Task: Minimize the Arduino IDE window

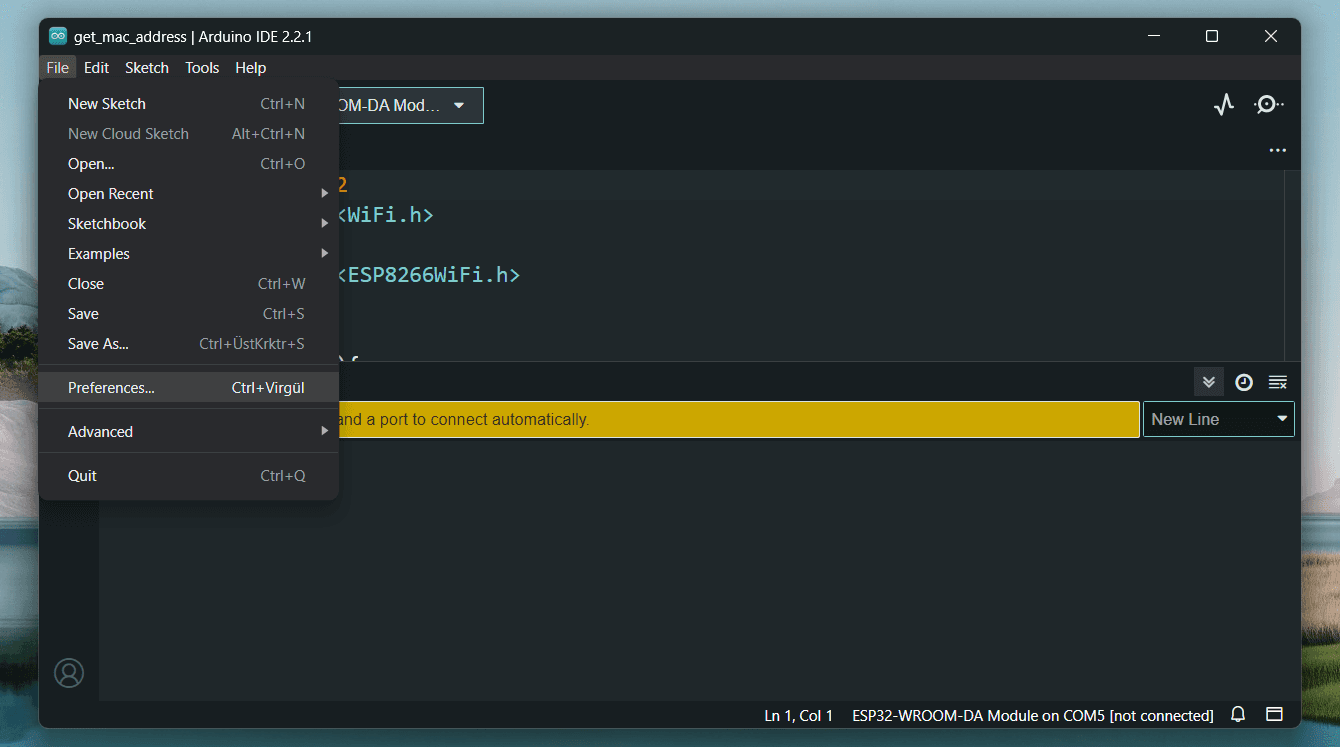Action: tap(1155, 36)
